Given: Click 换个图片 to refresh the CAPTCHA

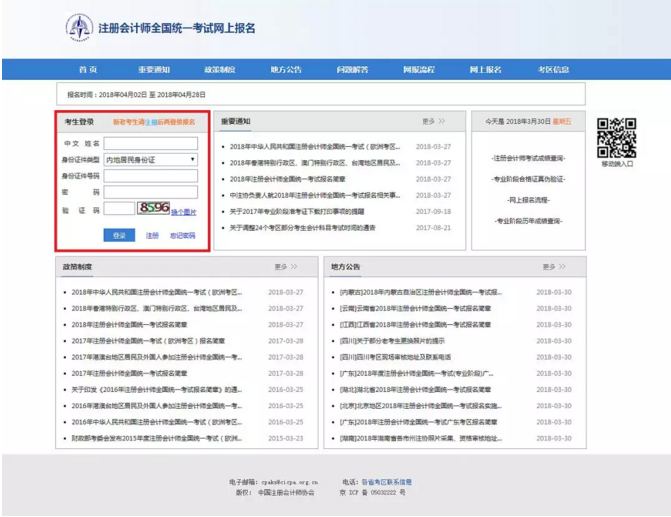Looking at the screenshot, I should click(x=184, y=212).
